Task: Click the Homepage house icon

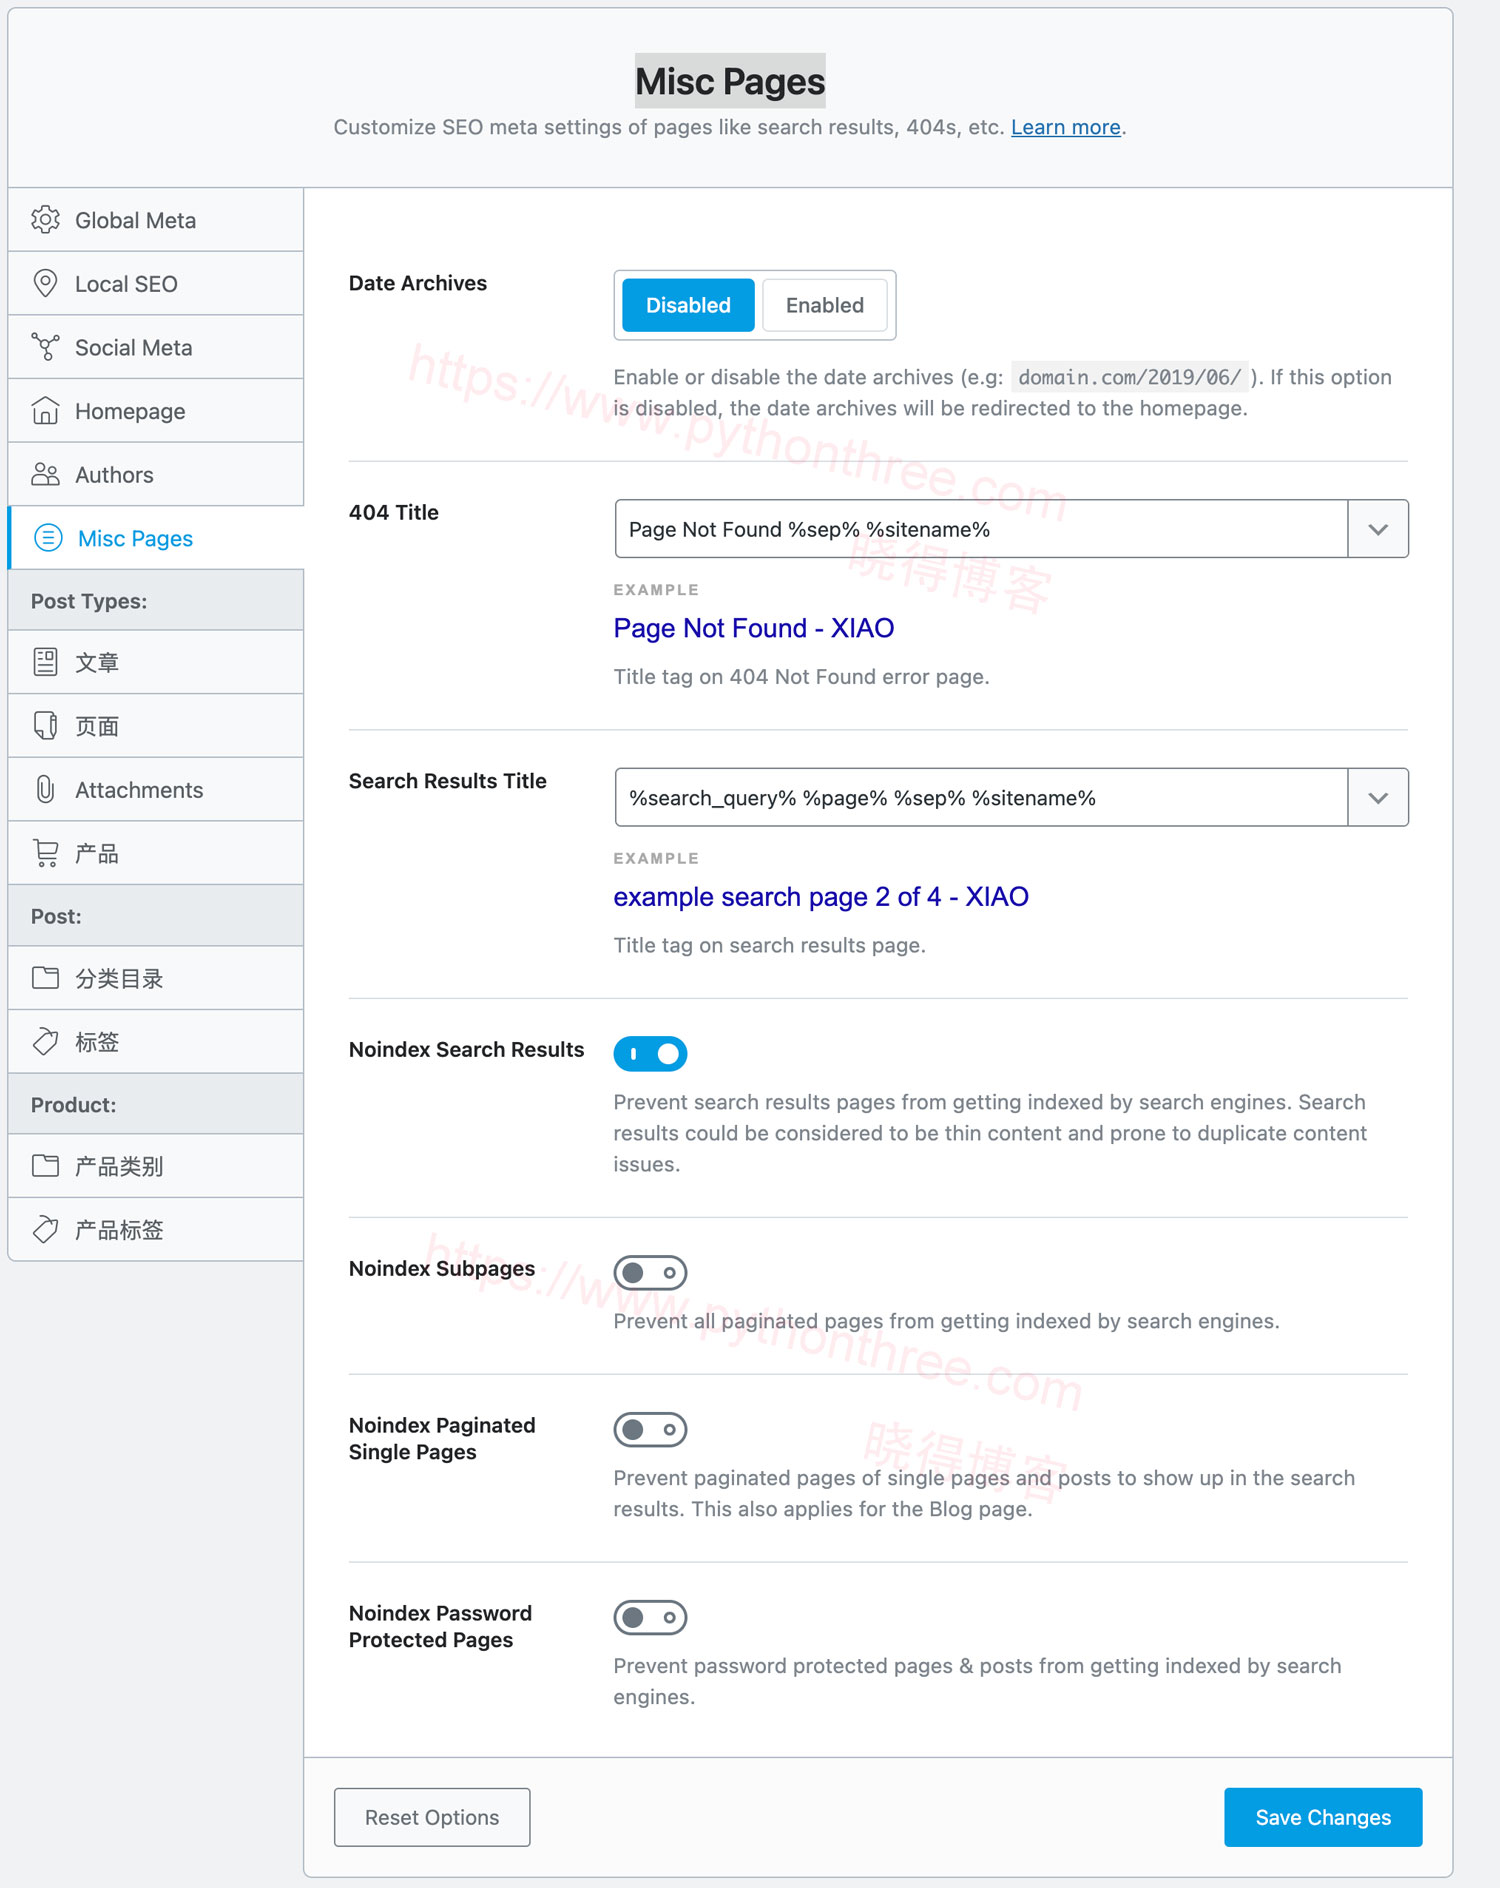Action: [x=45, y=411]
